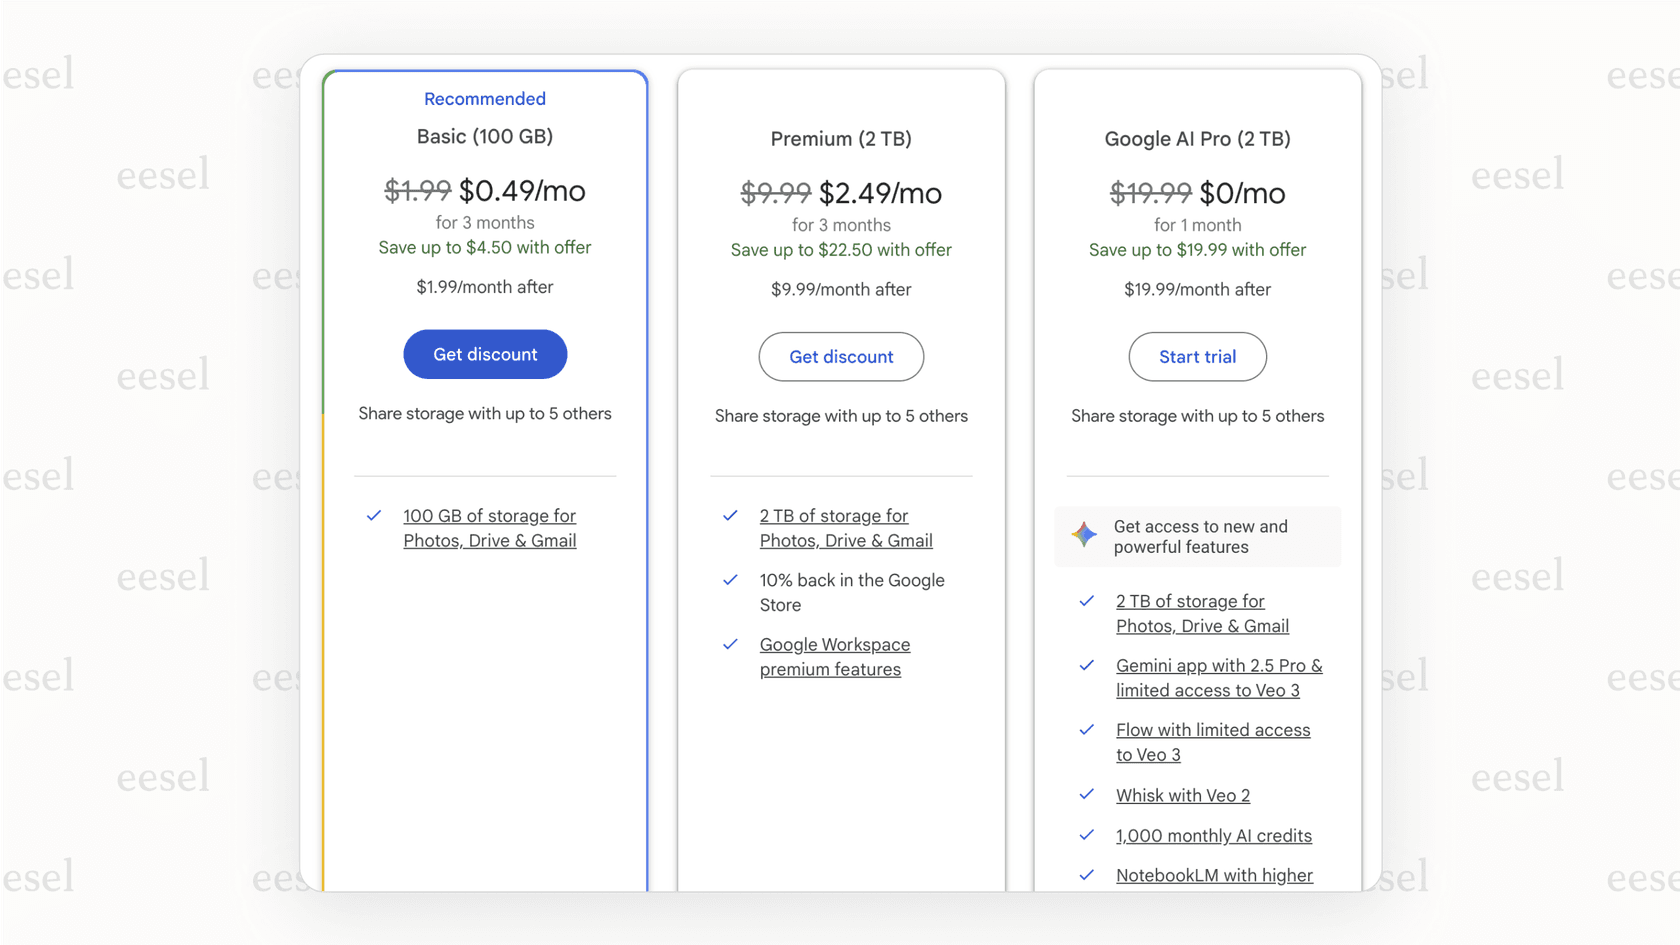This screenshot has width=1680, height=945.
Task: Click the Gemini sparkle icon in AI Pro card
Action: [1083, 536]
